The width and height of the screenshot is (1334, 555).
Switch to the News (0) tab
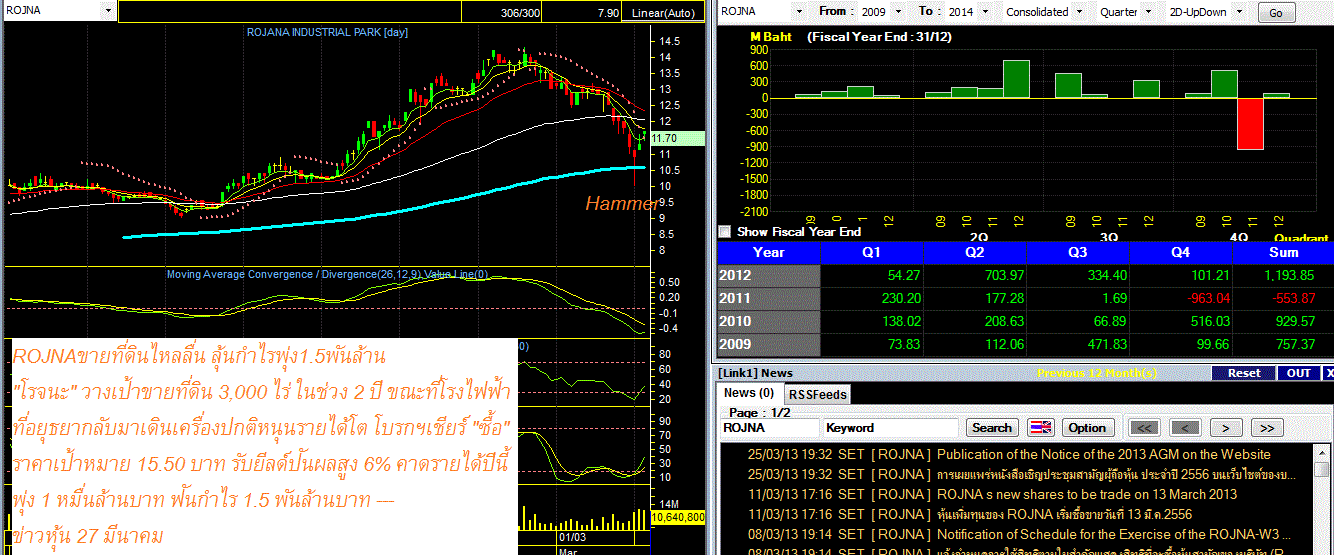749,393
